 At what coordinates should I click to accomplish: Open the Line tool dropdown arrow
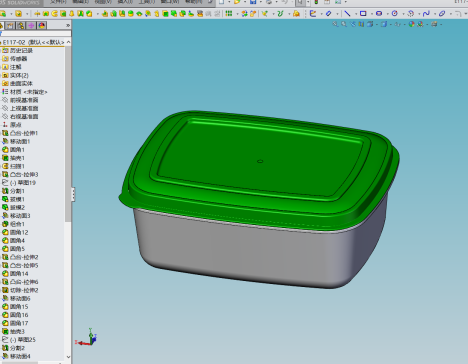(x=355, y=14)
